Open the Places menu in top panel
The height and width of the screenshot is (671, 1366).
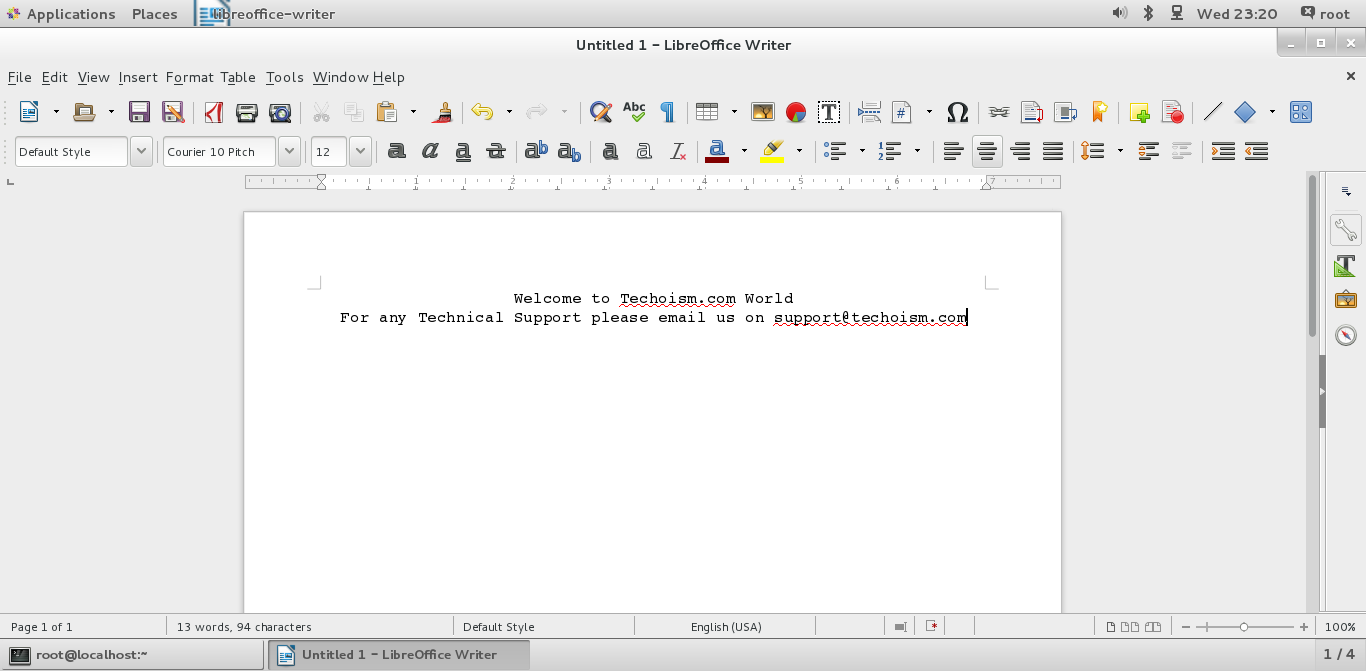[155, 14]
